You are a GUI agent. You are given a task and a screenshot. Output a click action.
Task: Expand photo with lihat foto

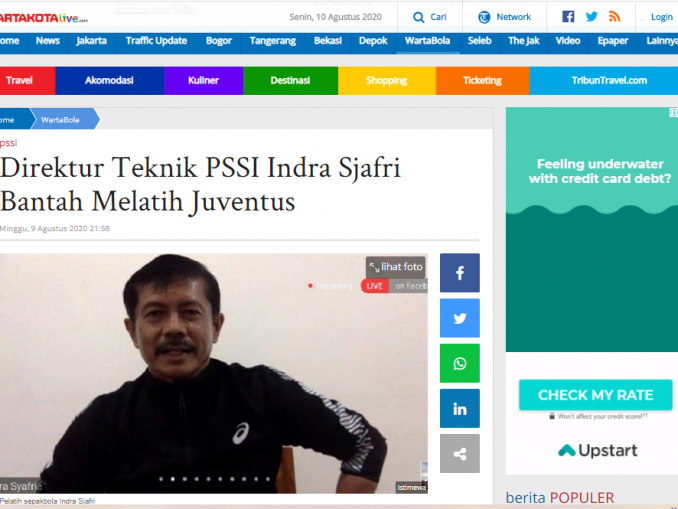396,267
